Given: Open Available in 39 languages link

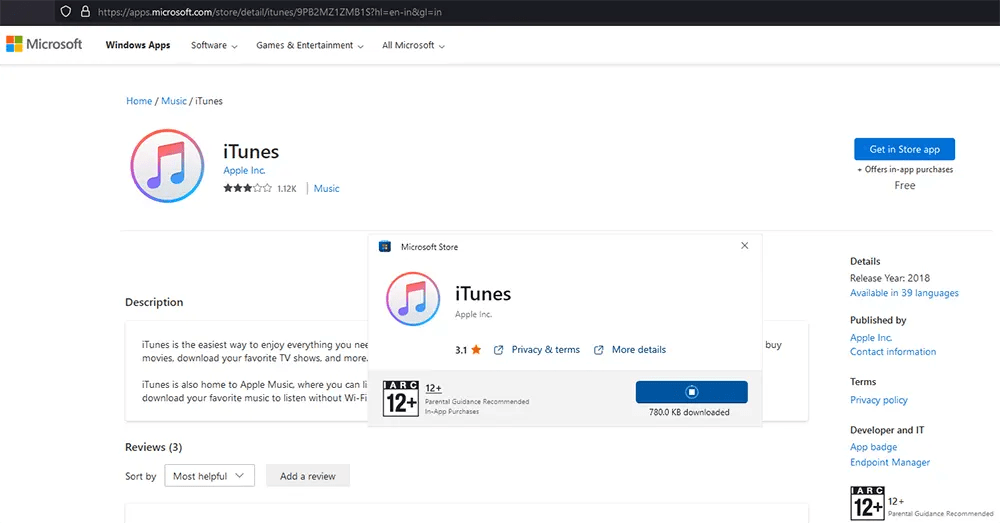Looking at the screenshot, I should tap(904, 293).
